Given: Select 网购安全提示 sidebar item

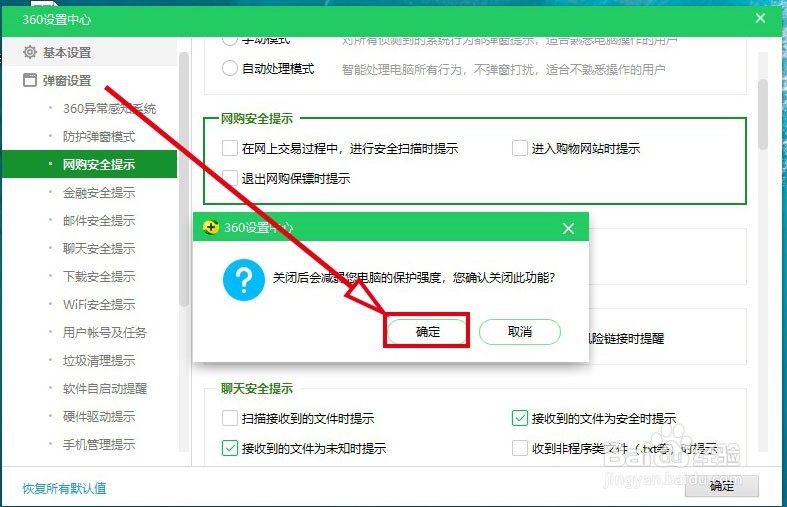Looking at the screenshot, I should tap(89, 164).
